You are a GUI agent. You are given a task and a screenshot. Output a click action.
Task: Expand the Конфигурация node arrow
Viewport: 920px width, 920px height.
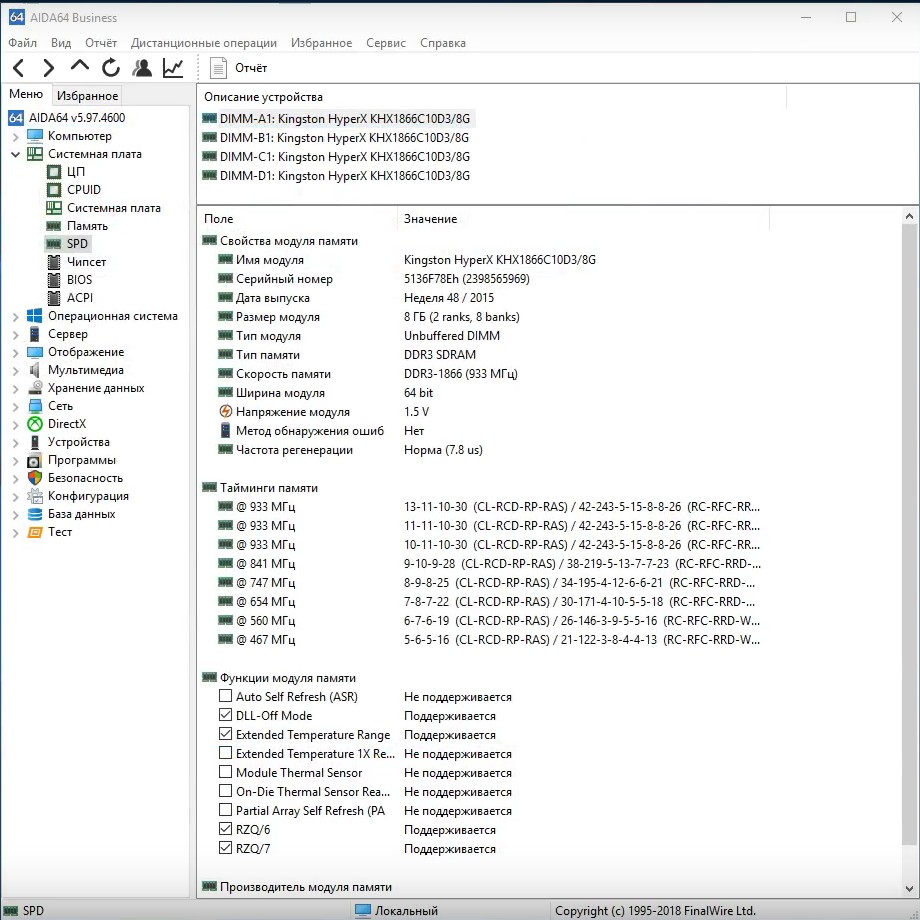point(15,497)
